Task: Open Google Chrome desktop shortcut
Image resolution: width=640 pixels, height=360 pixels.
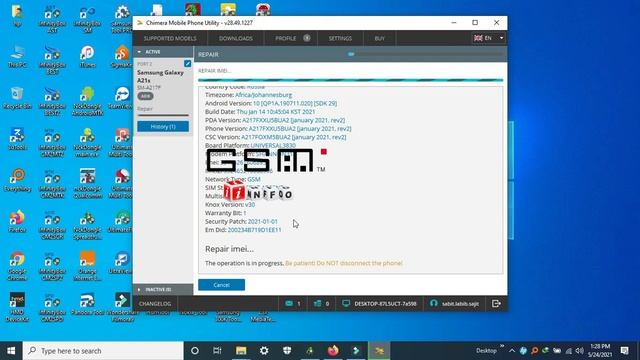Action: (17, 266)
